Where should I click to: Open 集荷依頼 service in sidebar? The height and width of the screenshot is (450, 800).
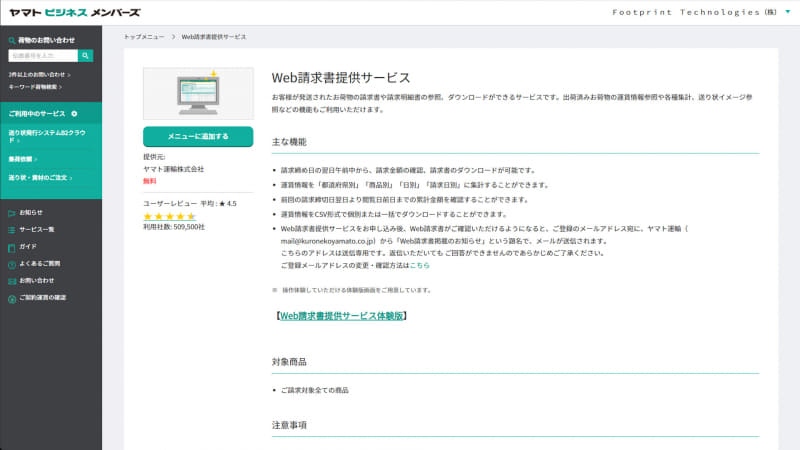(22, 159)
